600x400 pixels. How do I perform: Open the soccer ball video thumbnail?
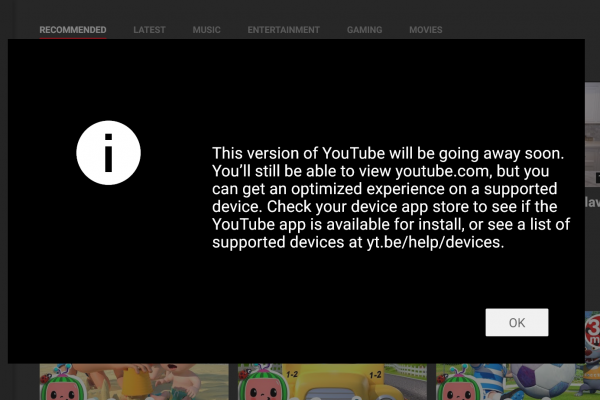518,382
